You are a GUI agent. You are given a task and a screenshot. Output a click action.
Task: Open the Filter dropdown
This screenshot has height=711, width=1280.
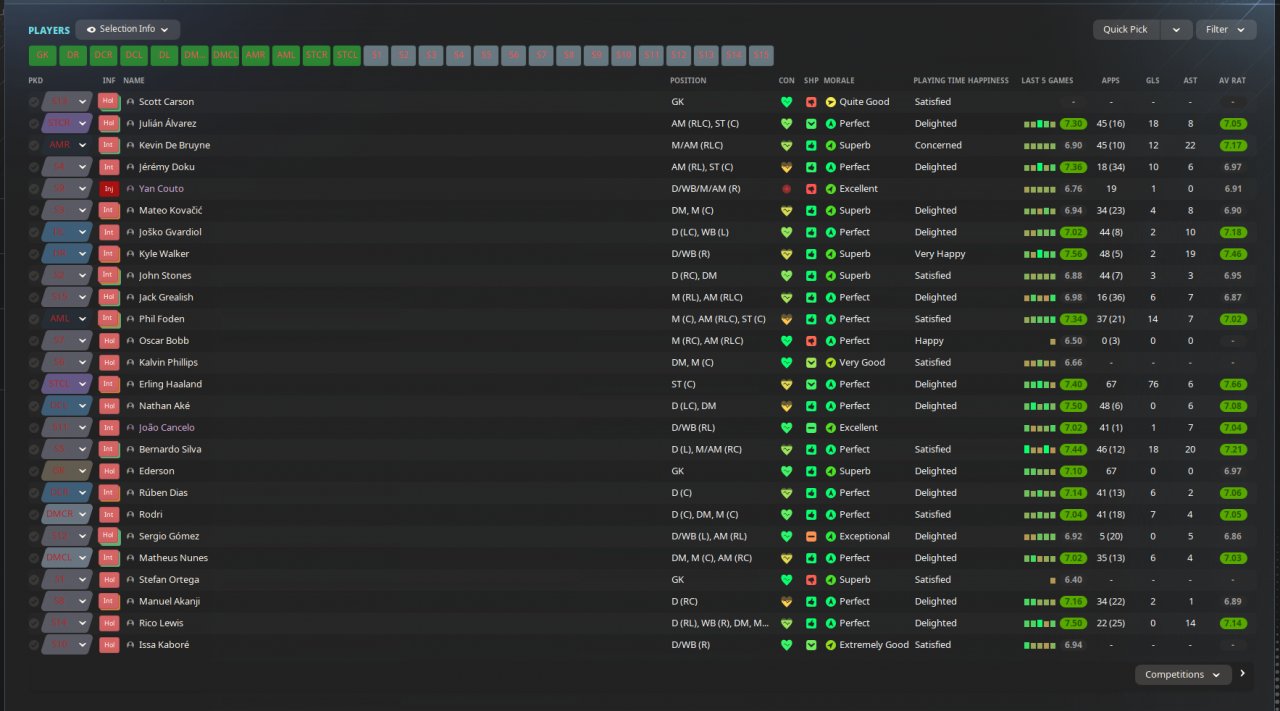point(1226,29)
